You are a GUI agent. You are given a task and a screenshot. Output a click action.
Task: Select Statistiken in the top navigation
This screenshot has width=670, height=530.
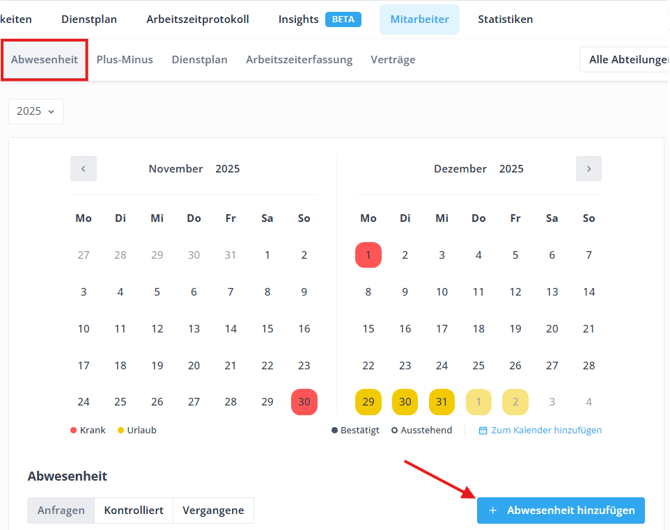505,19
